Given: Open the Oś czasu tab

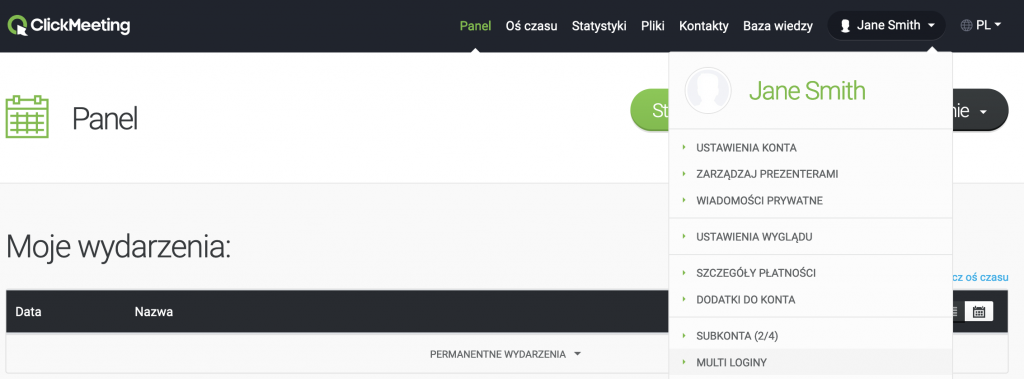Looking at the screenshot, I should (x=532, y=26).
